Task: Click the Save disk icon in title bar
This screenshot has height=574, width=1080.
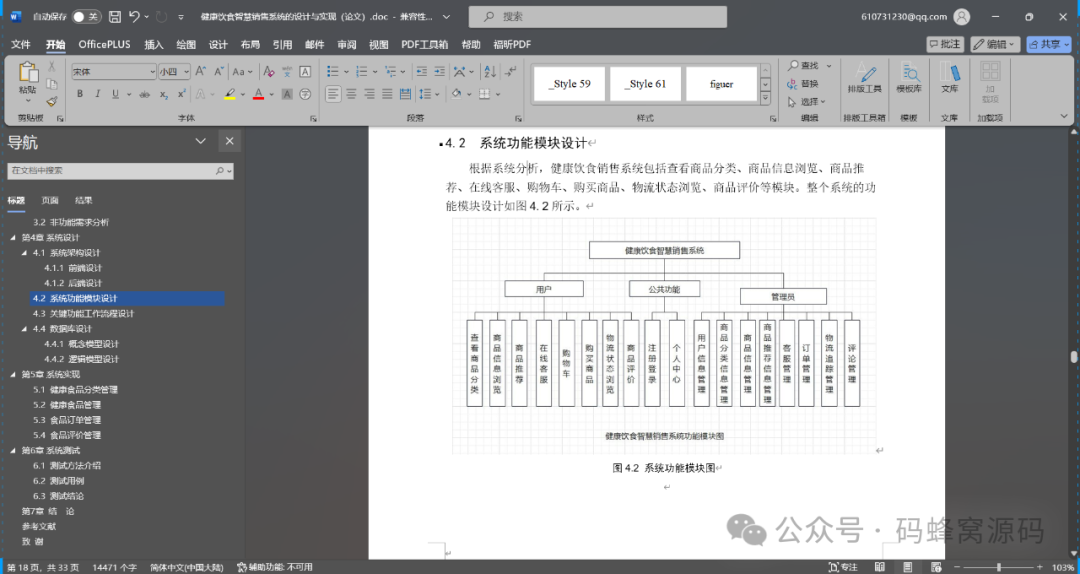Action: [x=115, y=17]
